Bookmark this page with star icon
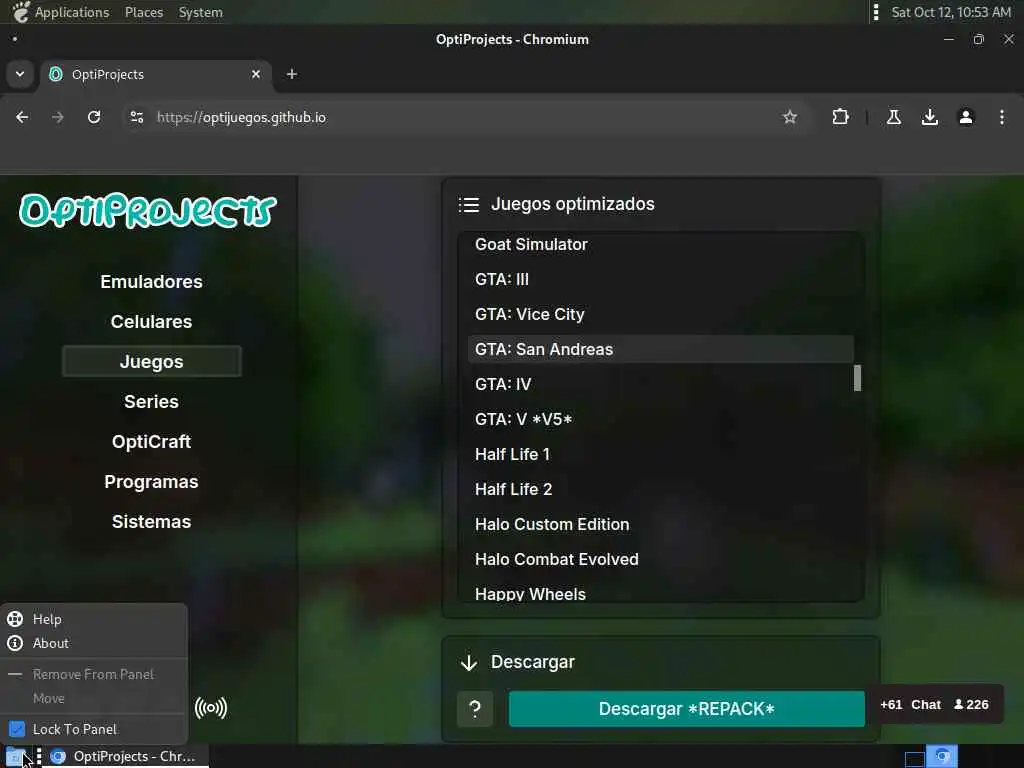Image resolution: width=1024 pixels, height=768 pixels. click(790, 117)
